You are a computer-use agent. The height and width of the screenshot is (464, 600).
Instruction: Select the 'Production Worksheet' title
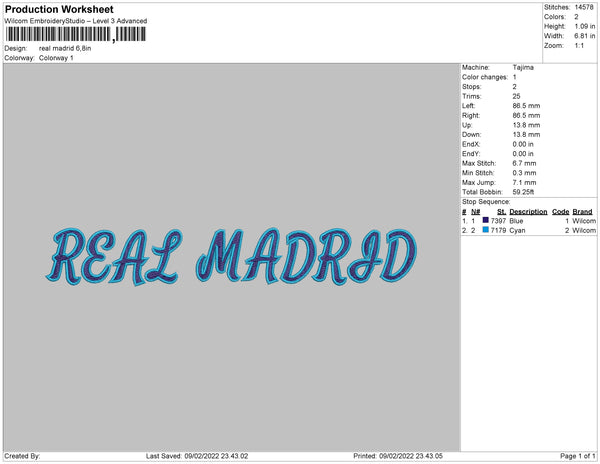pyautogui.click(x=59, y=9)
